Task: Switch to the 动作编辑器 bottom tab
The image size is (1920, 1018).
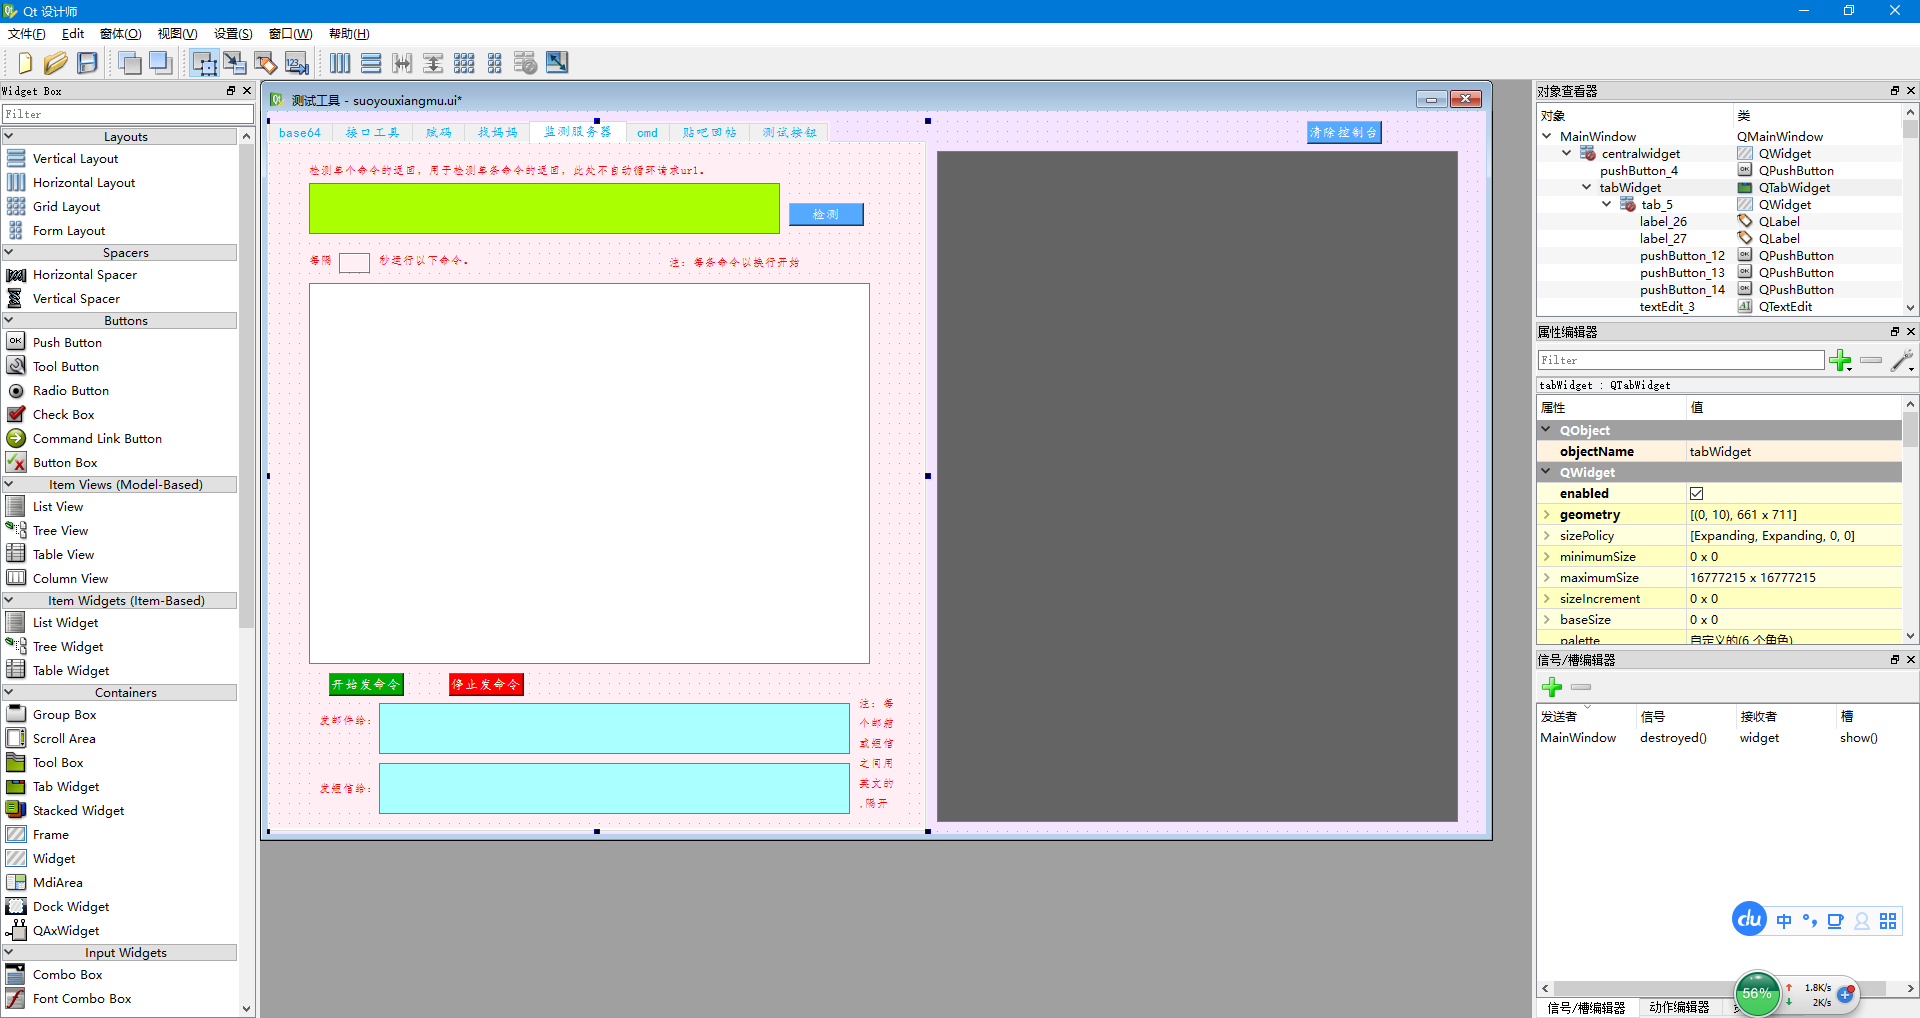Action: coord(1680,1007)
